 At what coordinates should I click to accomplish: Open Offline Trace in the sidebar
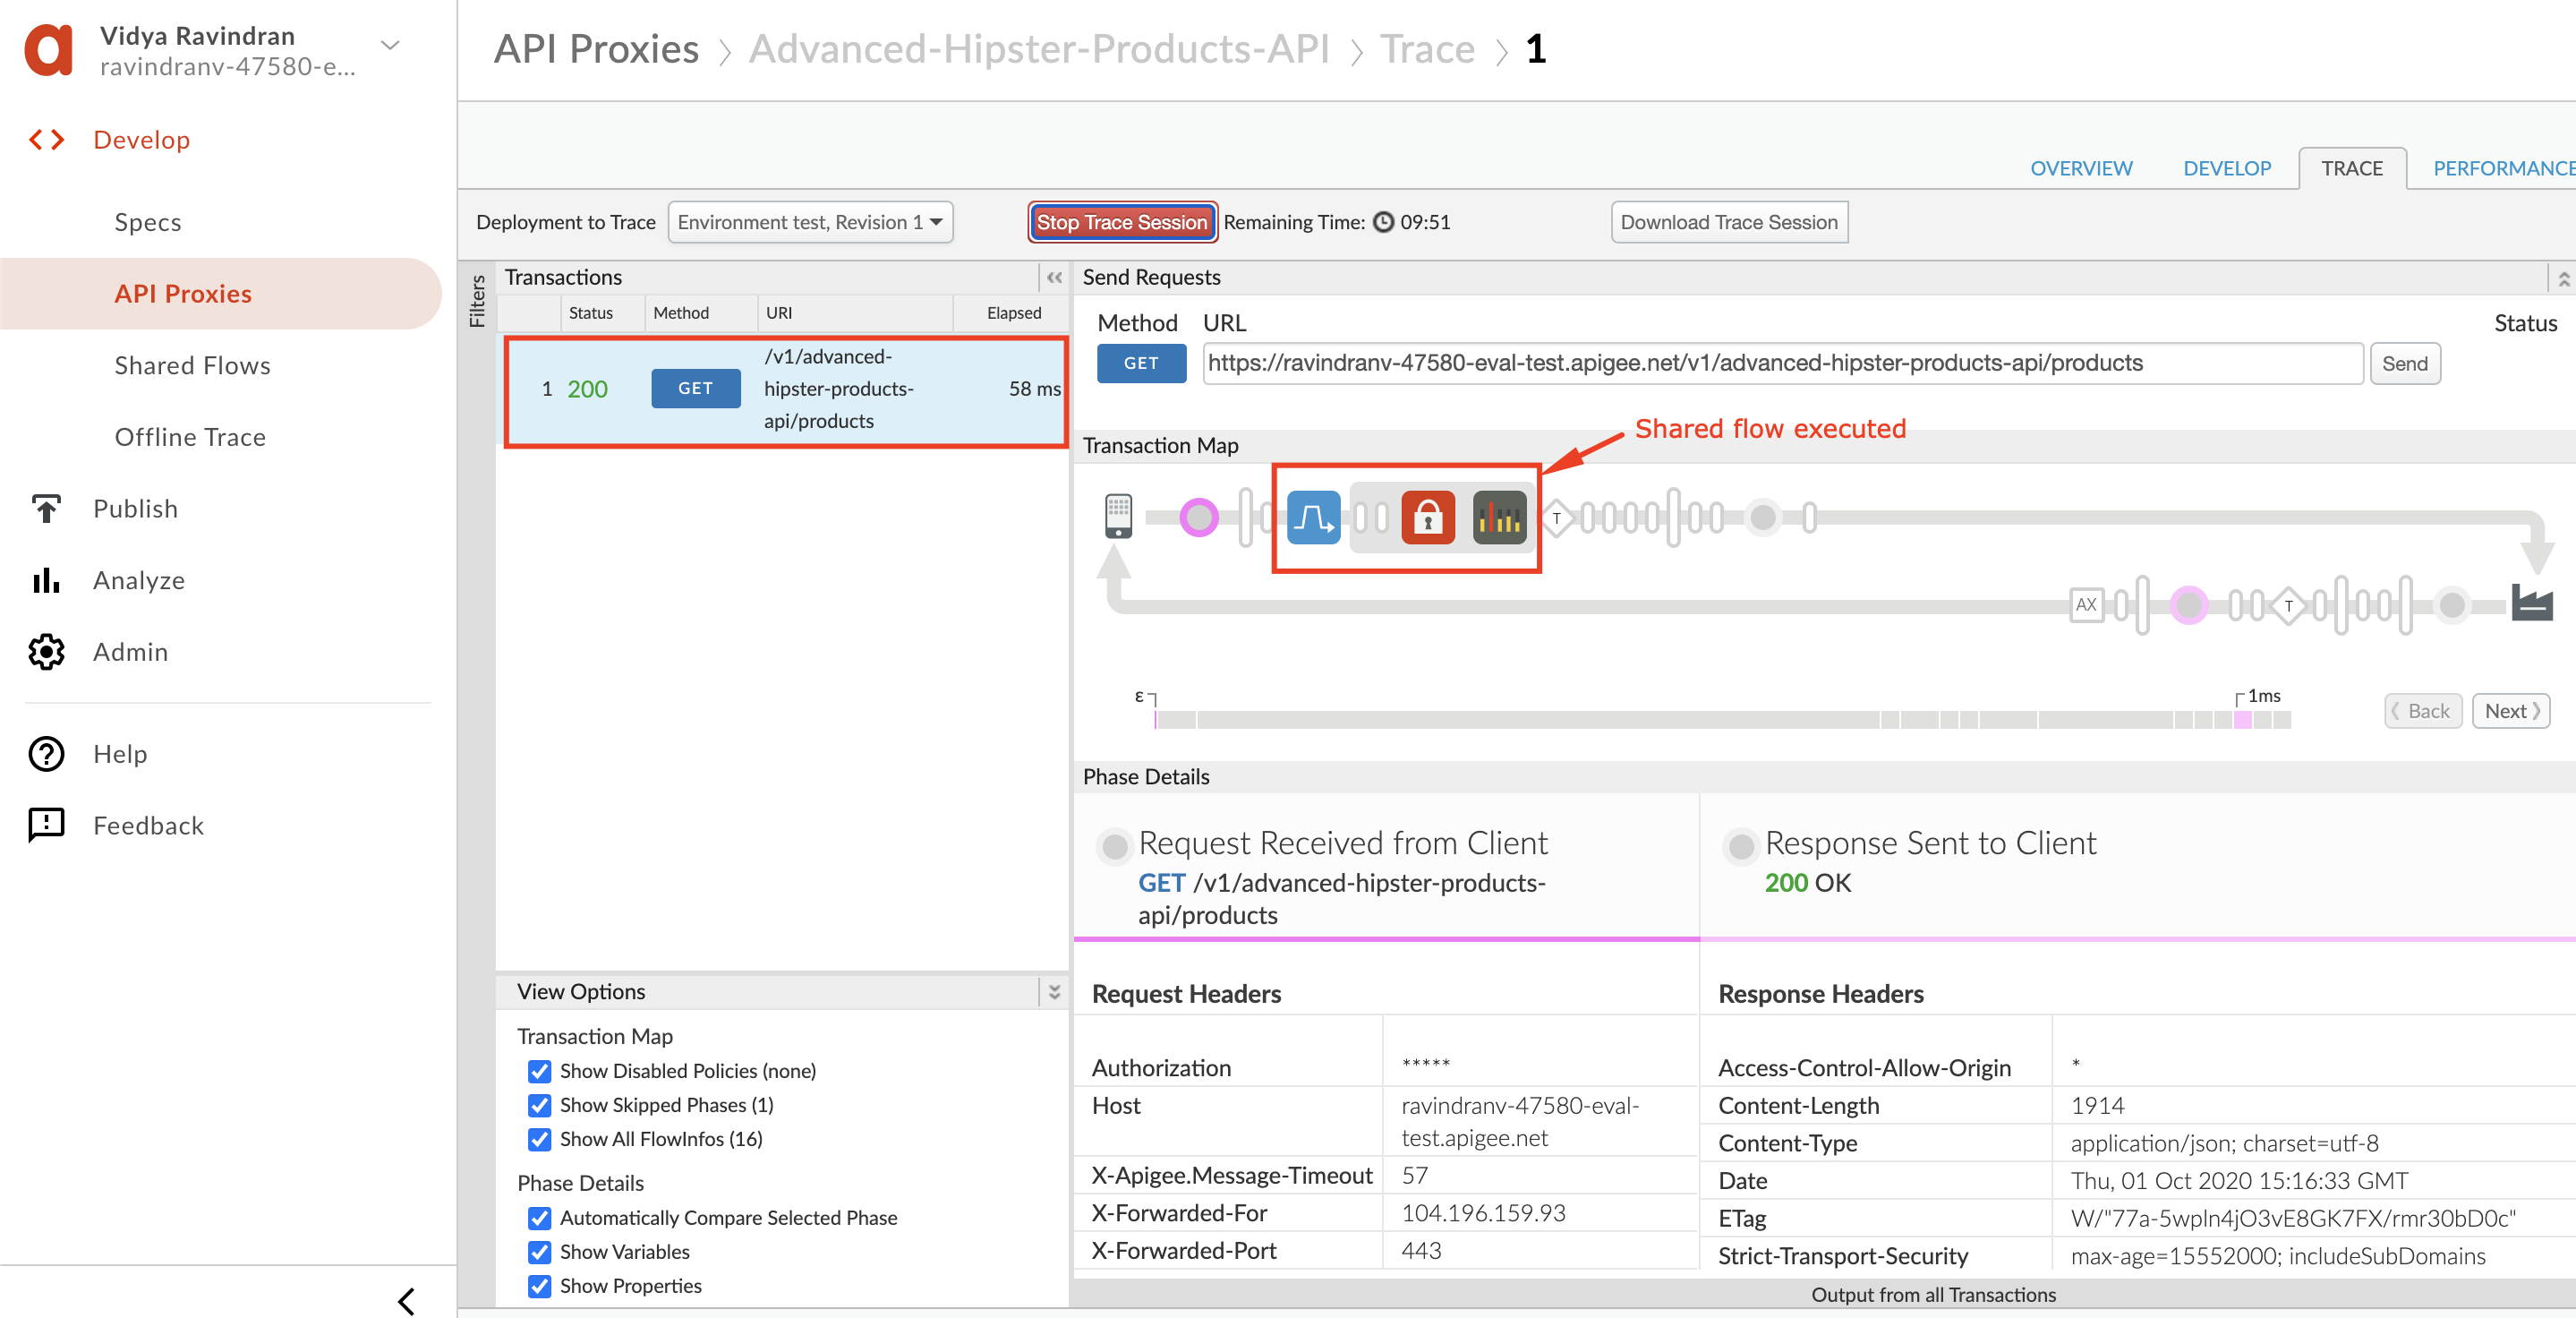coord(190,437)
